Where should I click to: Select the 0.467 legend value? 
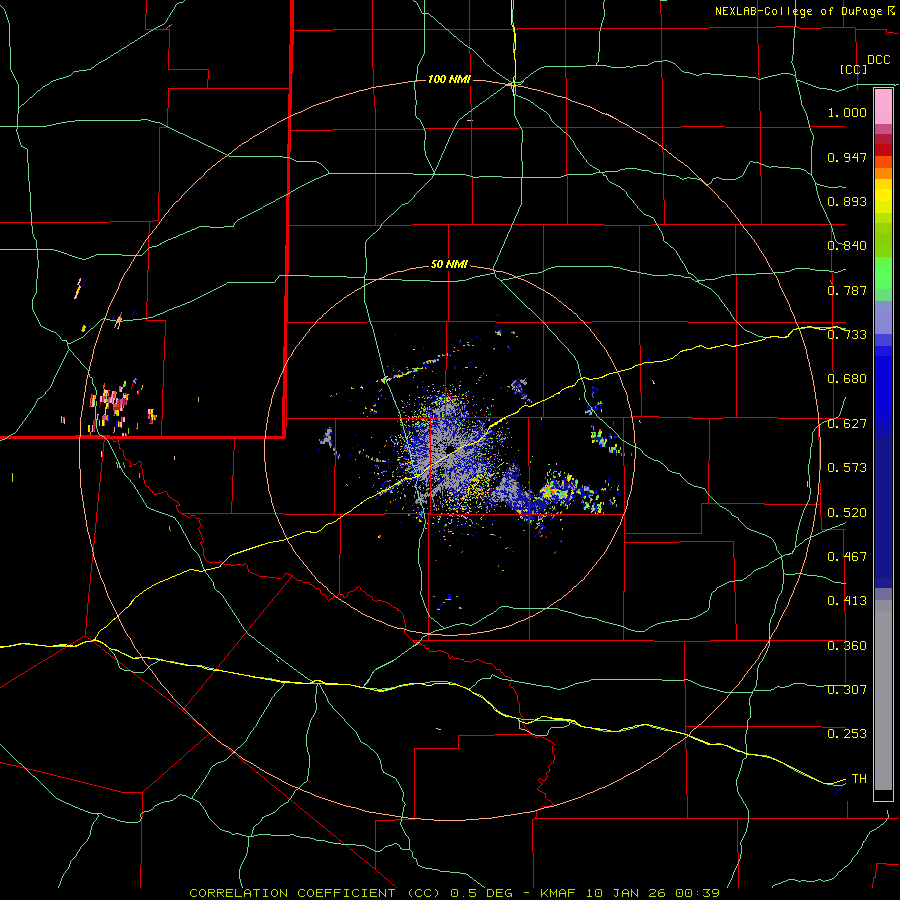point(847,557)
